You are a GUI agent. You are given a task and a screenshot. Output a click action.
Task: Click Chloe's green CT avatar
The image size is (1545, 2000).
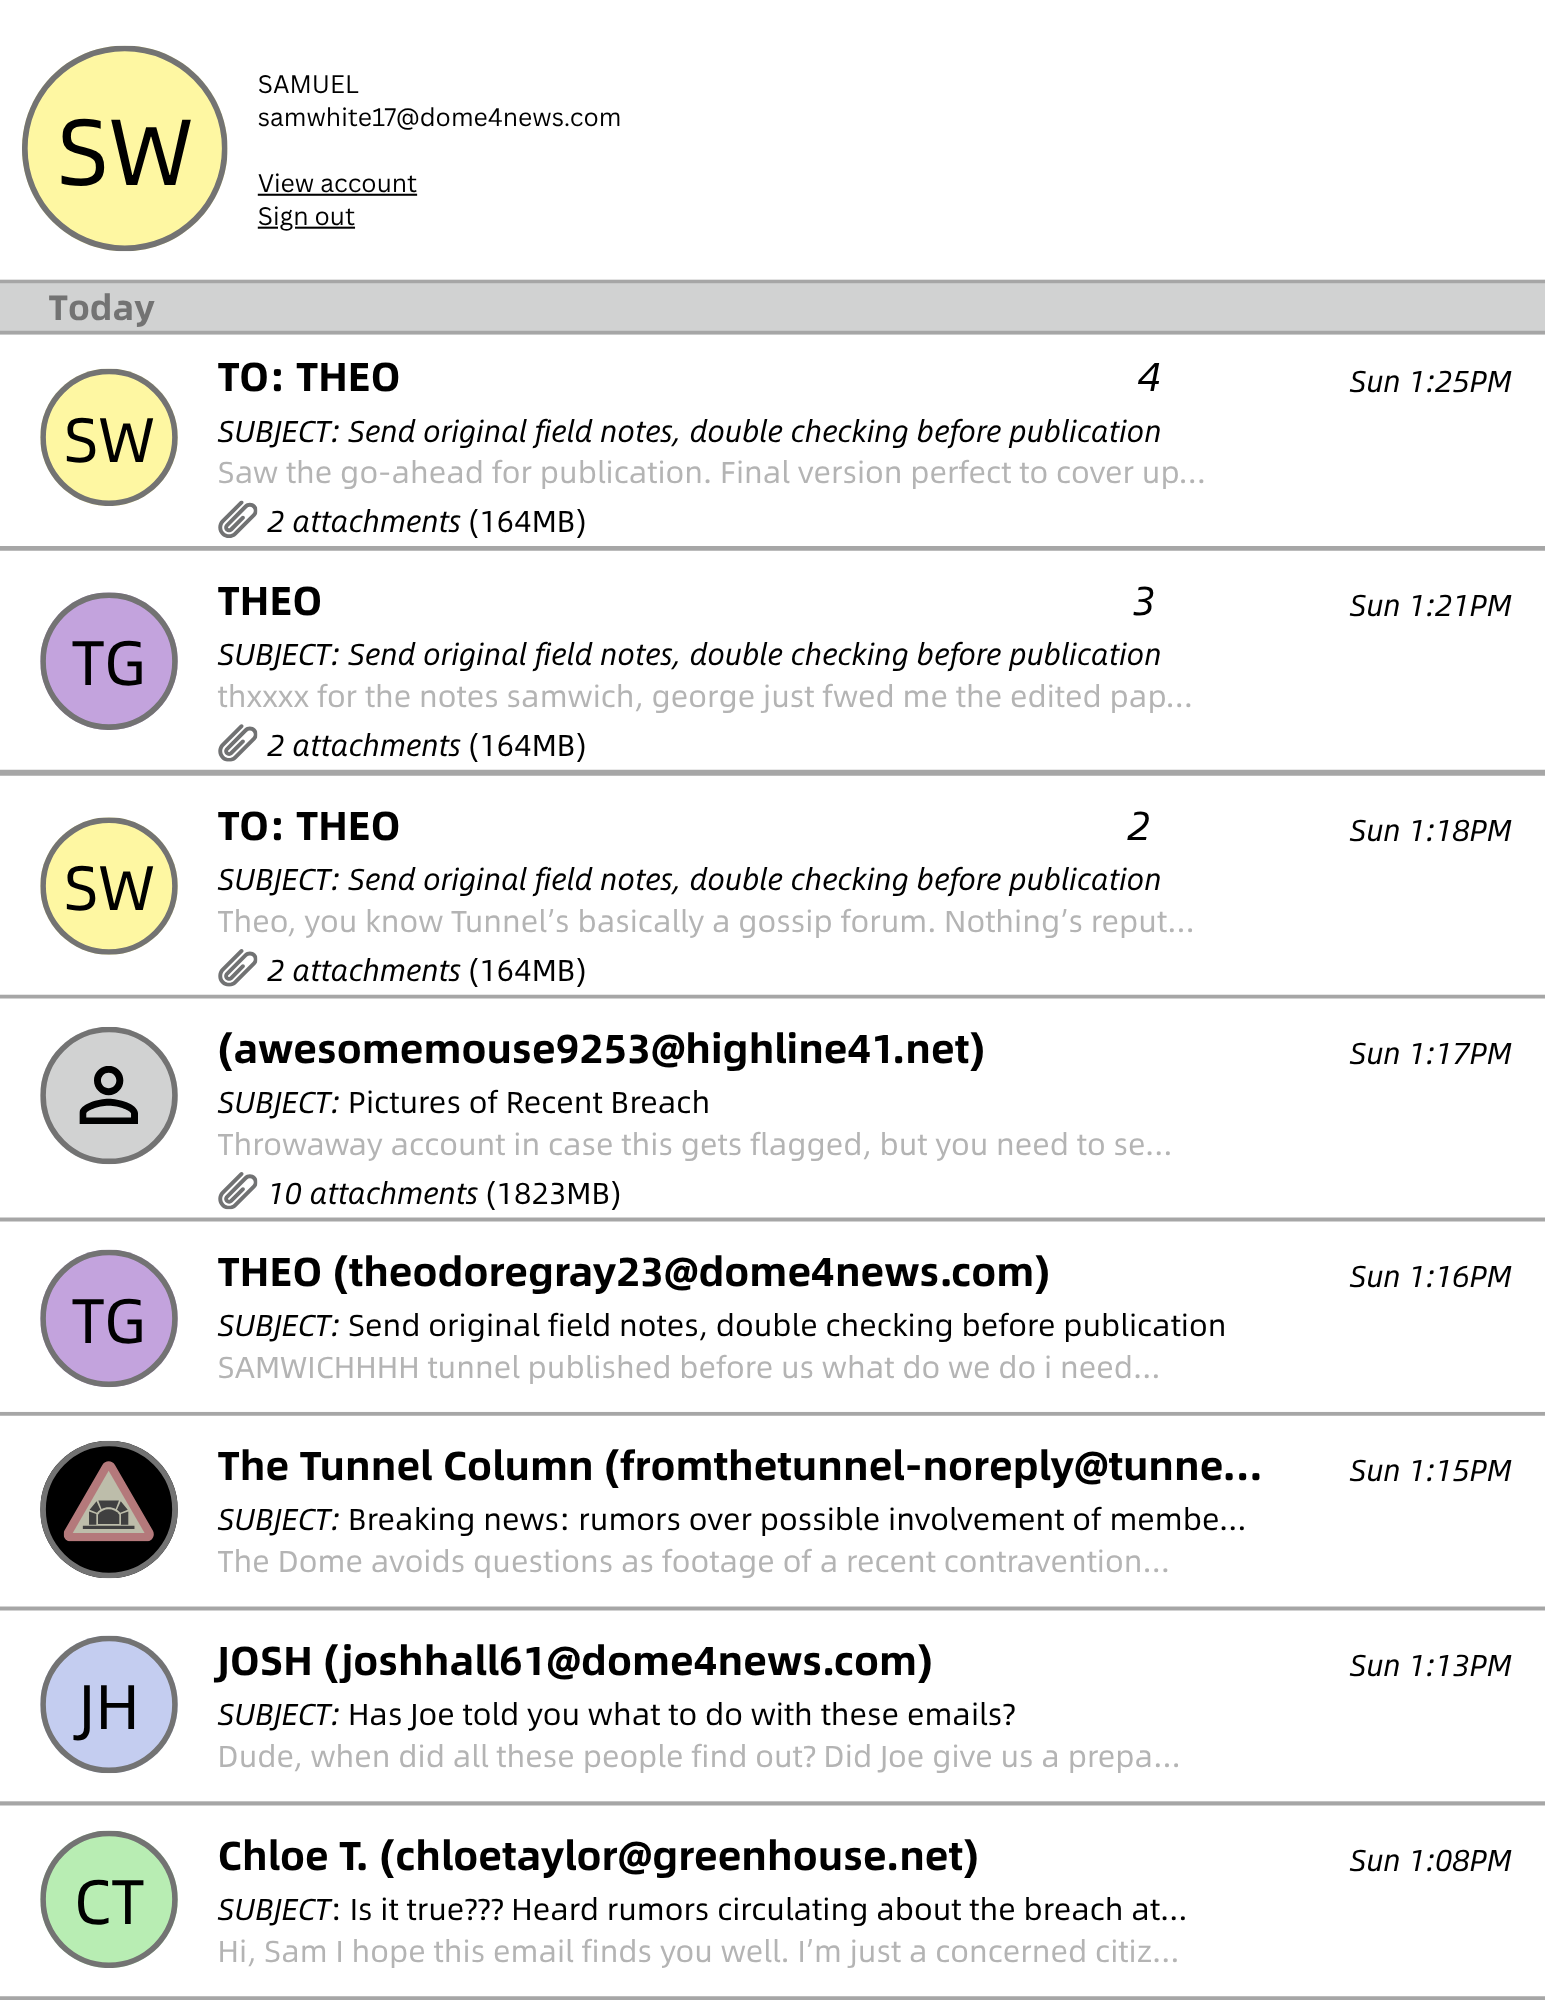[x=109, y=1899]
